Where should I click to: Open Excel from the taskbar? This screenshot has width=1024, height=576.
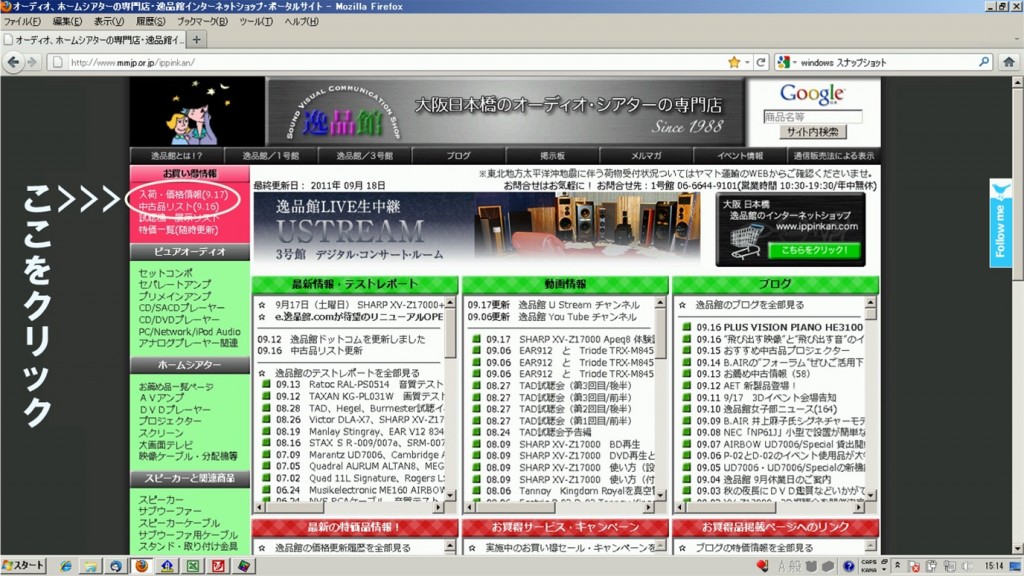pos(192,566)
